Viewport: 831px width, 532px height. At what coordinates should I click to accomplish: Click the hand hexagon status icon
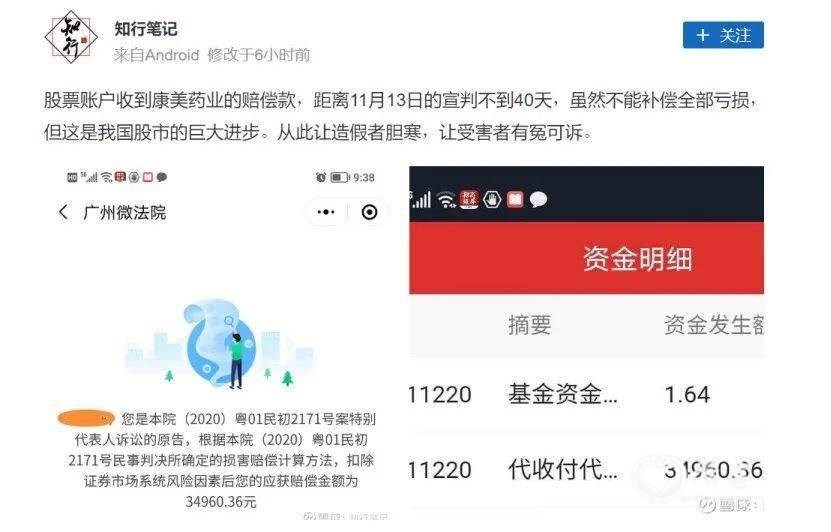click(492, 200)
